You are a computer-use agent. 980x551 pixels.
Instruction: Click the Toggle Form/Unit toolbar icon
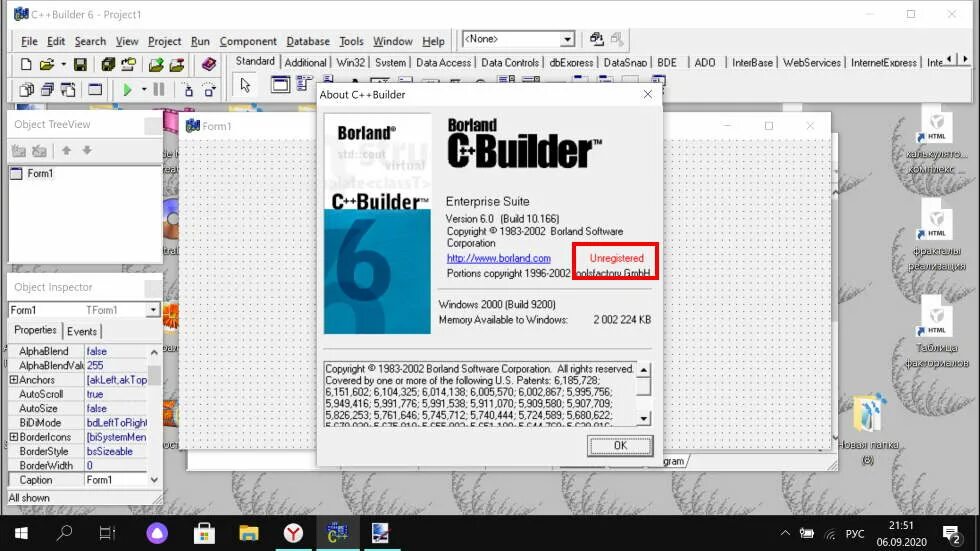click(x=68, y=90)
